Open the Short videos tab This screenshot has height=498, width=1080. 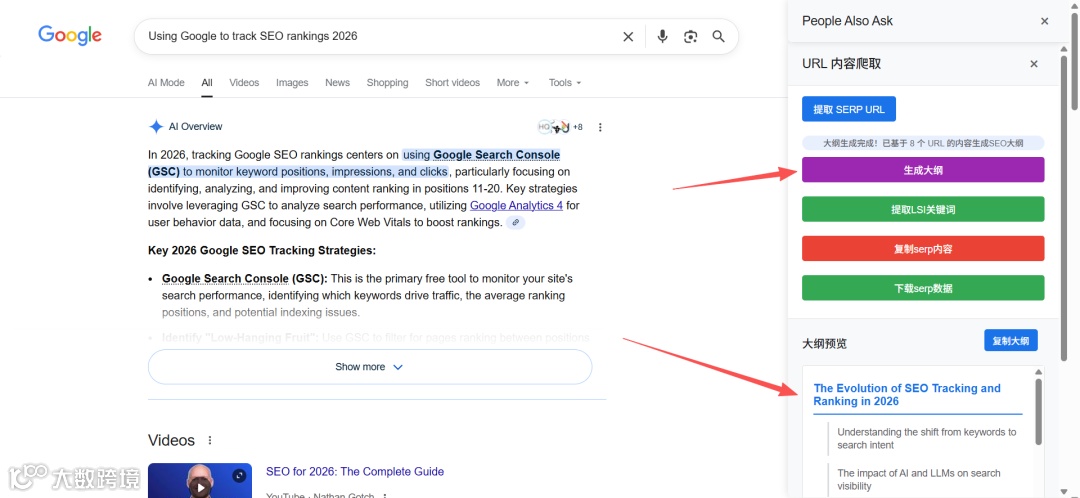click(453, 83)
